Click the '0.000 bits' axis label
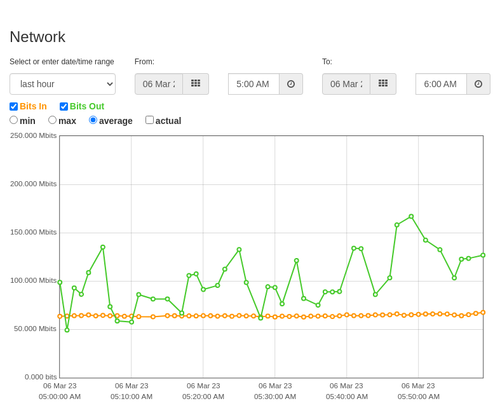 [x=41, y=377]
